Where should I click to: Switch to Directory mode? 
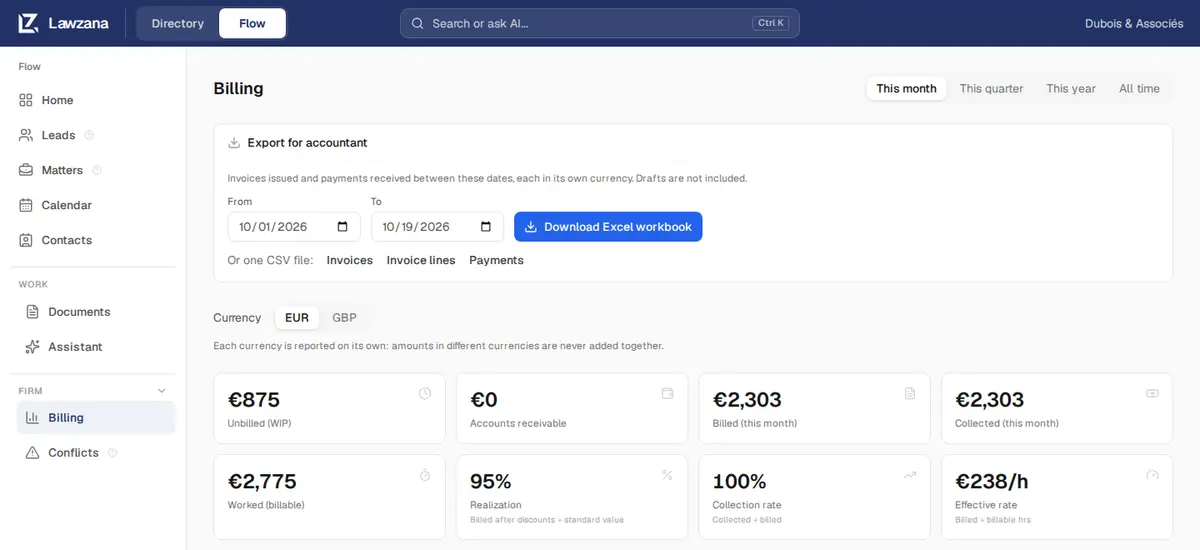pos(178,23)
